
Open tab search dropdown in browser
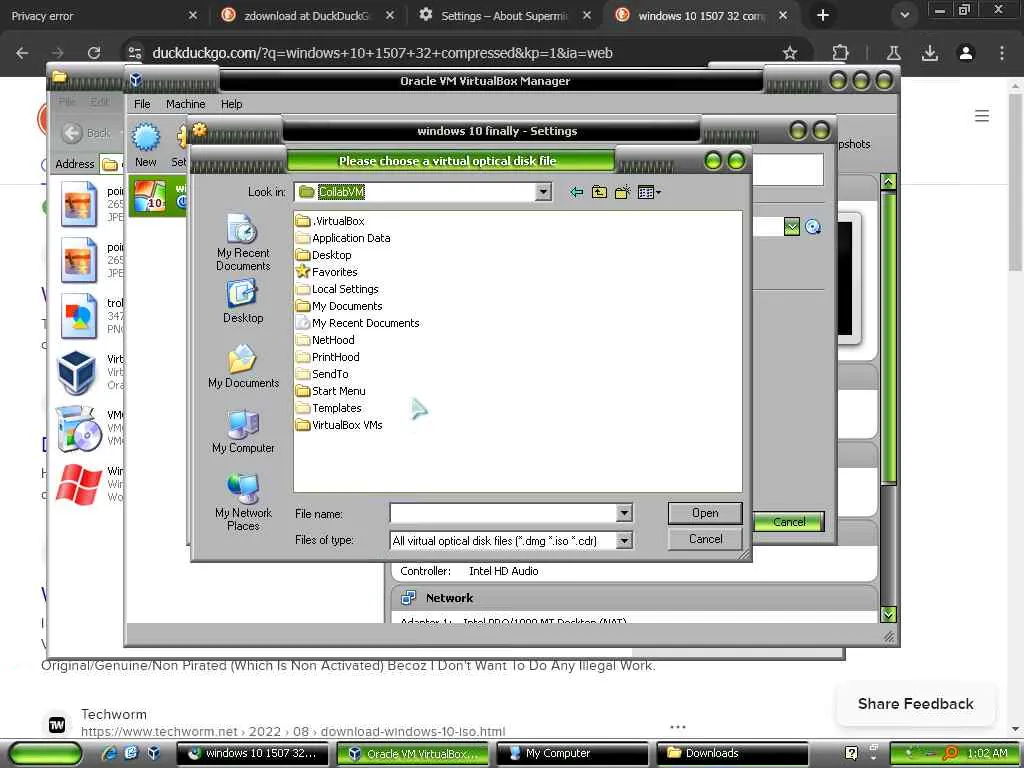(904, 16)
